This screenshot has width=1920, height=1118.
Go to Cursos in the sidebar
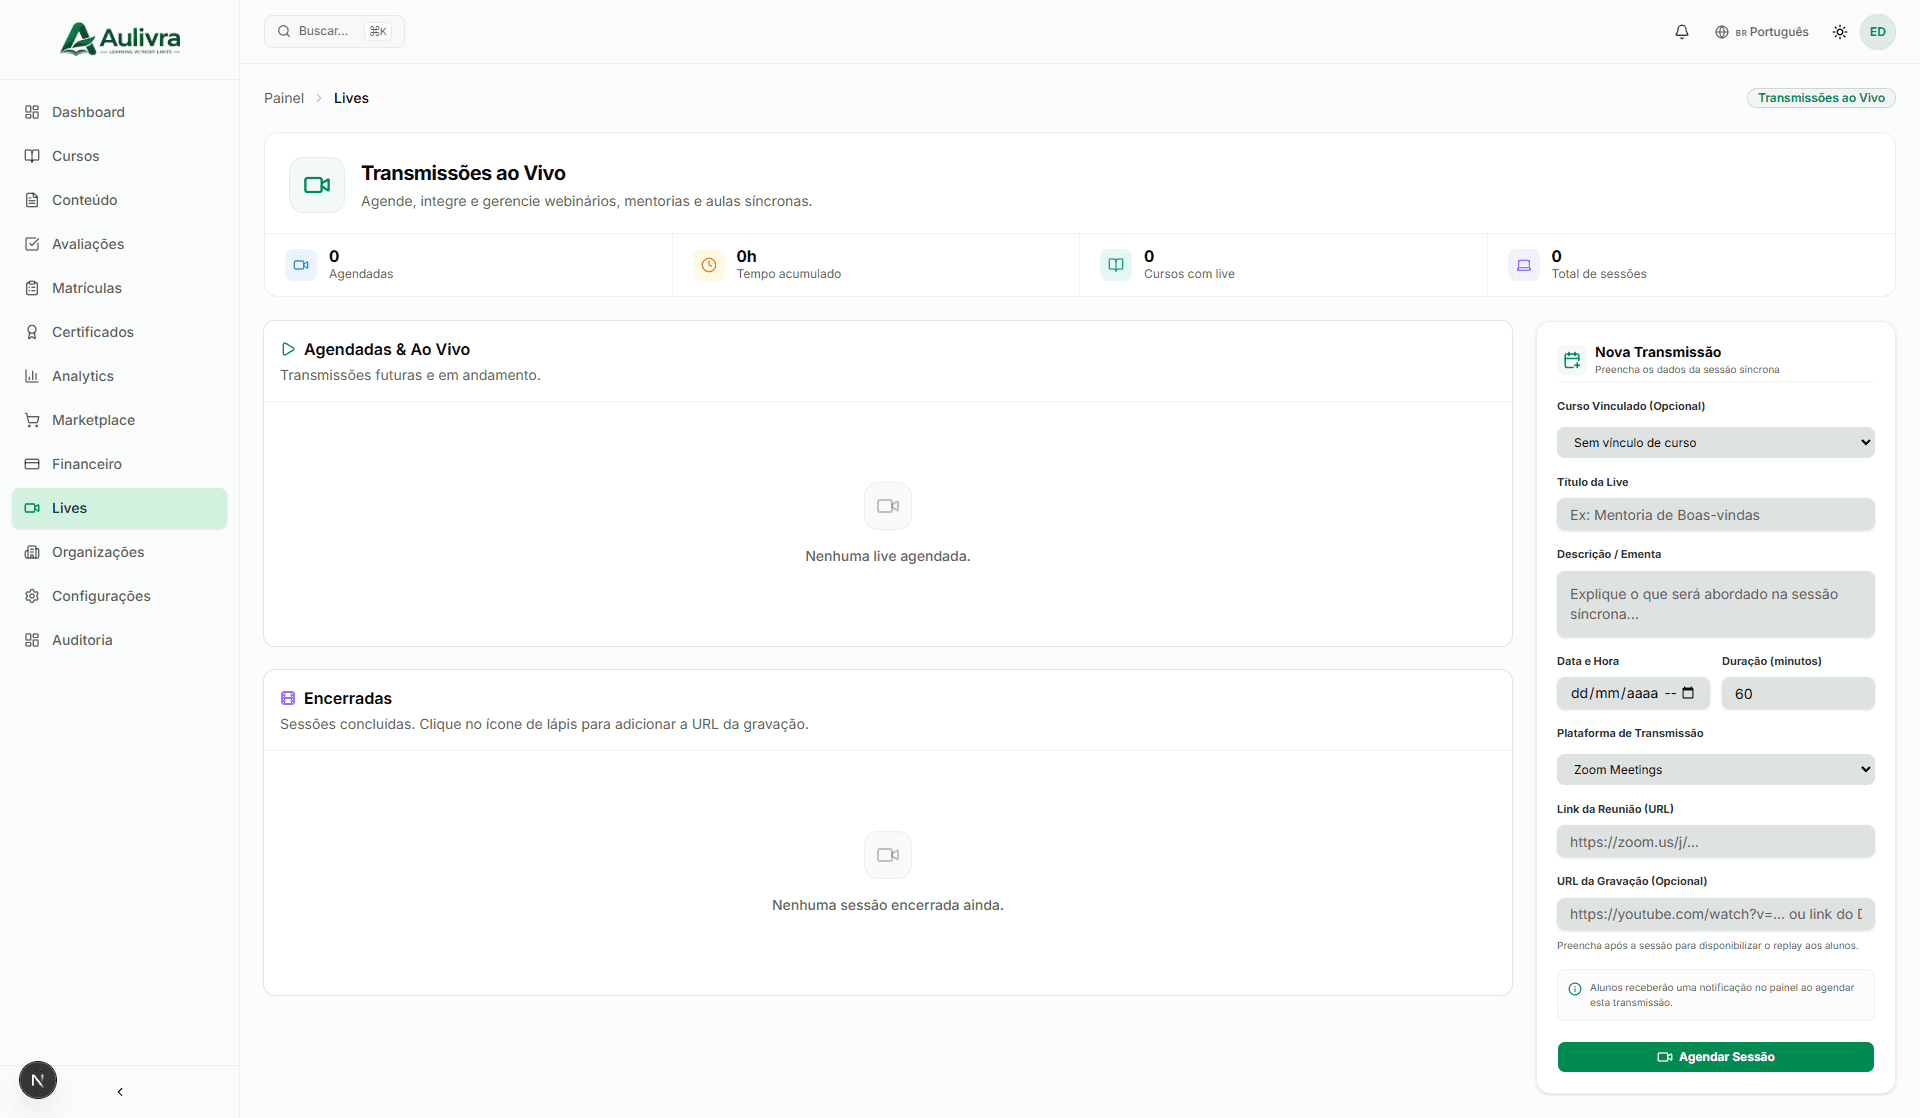[x=119, y=156]
